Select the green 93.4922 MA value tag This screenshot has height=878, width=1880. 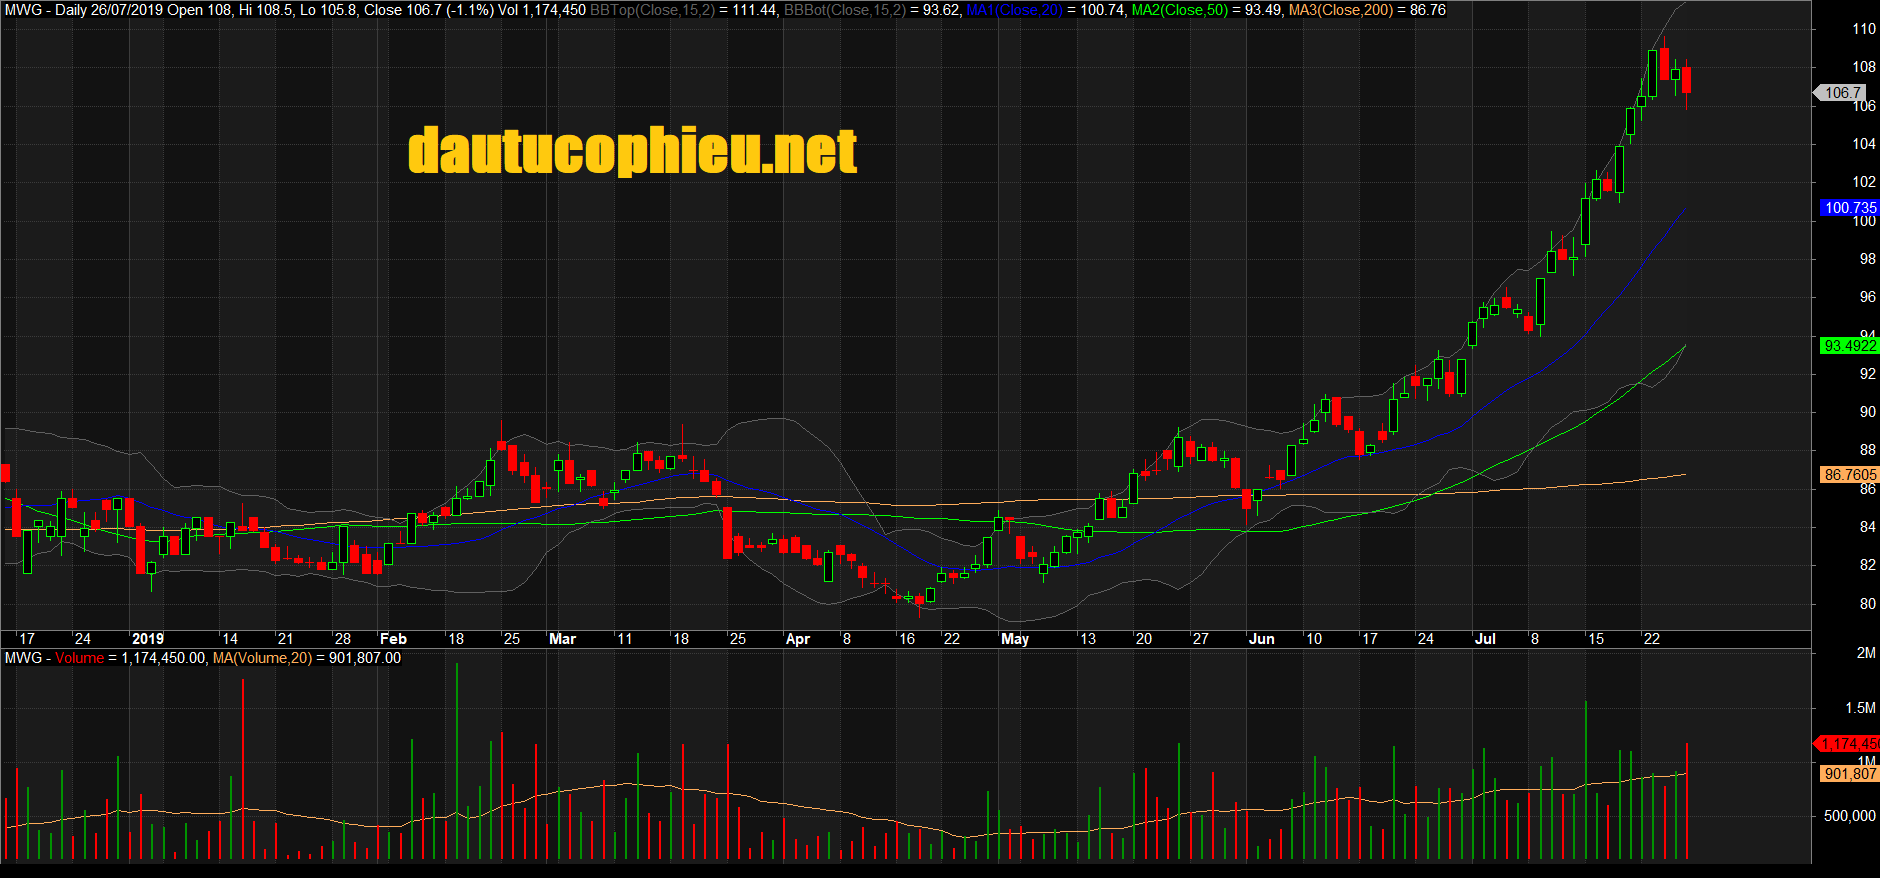[1849, 346]
